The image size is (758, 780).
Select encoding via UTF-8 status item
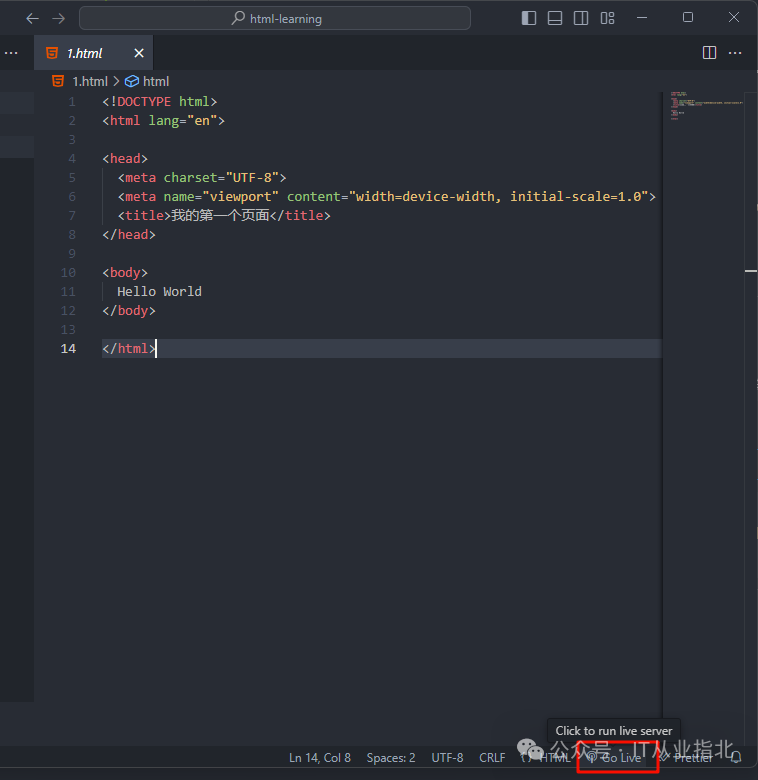447,758
